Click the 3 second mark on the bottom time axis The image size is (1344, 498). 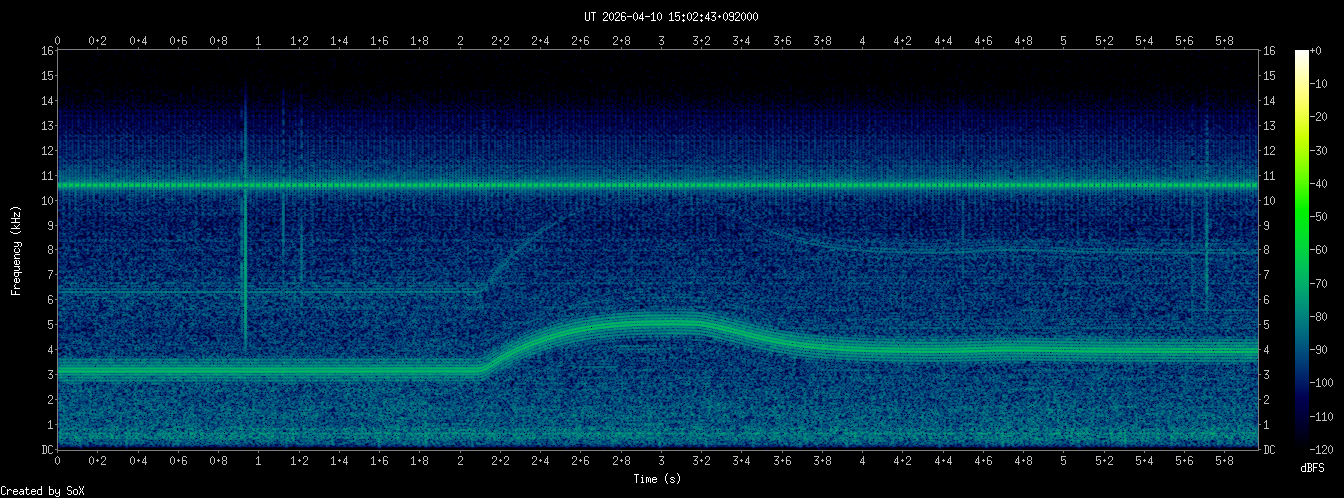[x=661, y=462]
